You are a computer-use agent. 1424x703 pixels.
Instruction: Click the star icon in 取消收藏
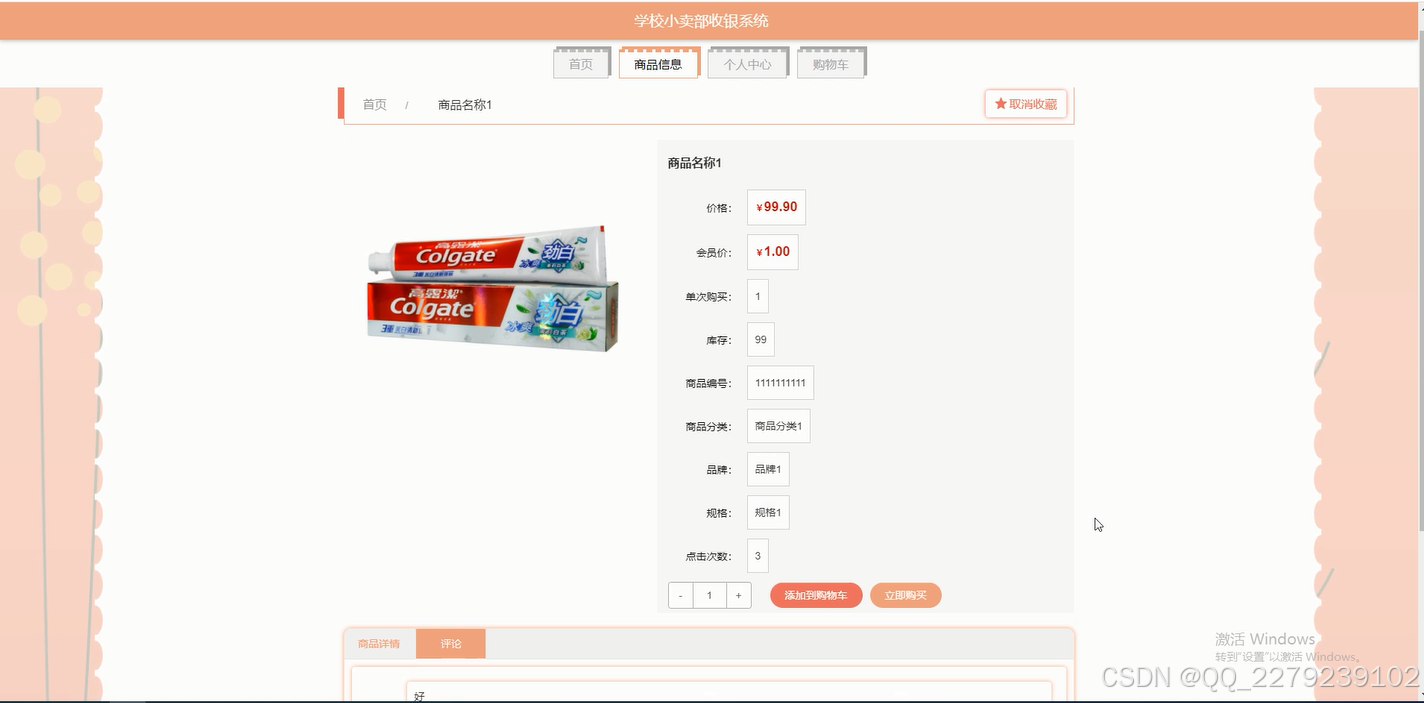pos(1000,104)
